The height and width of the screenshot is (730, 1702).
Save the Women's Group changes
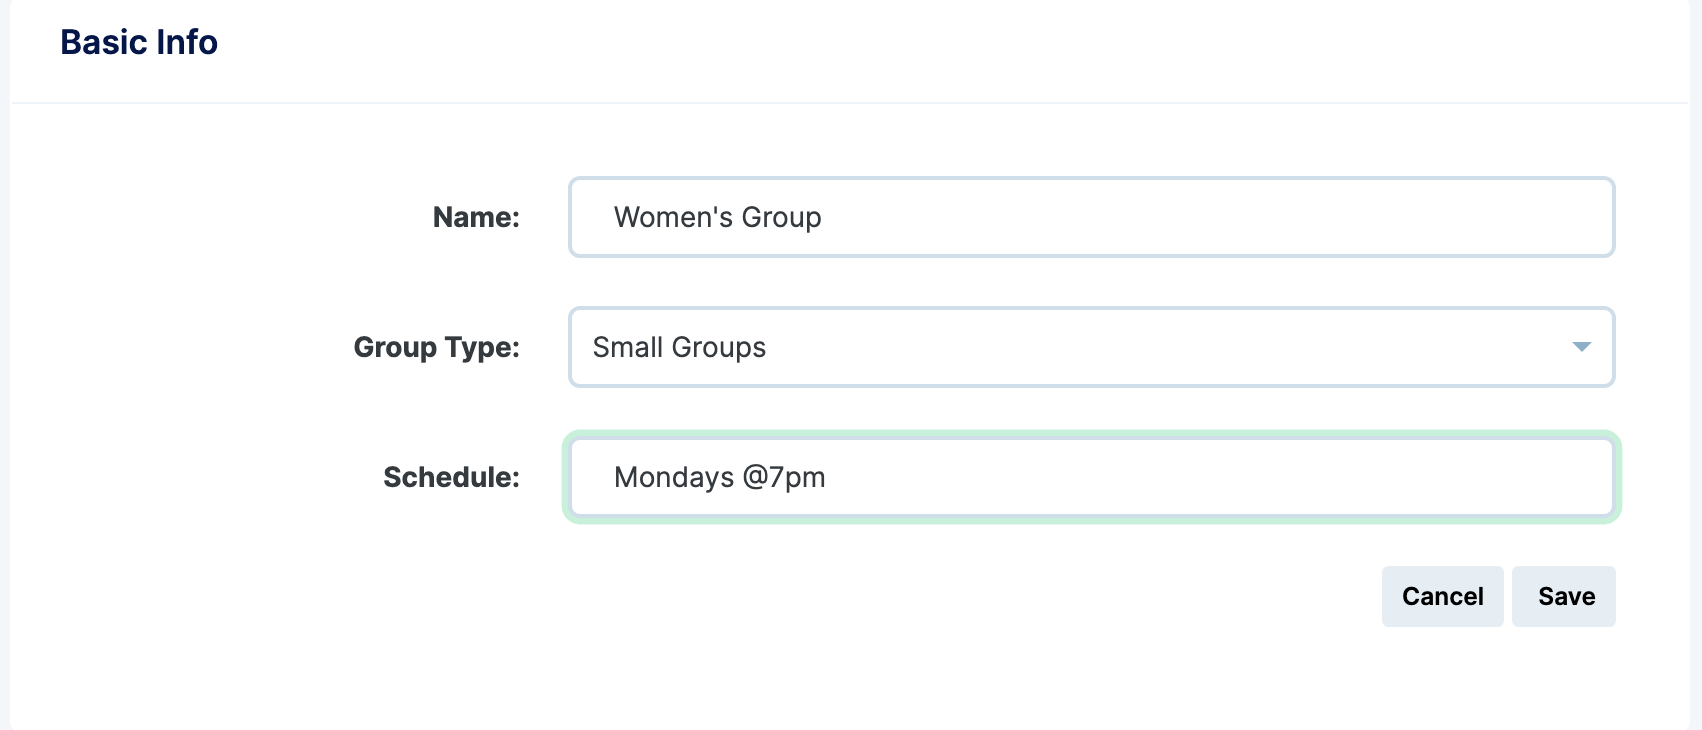(1563, 596)
